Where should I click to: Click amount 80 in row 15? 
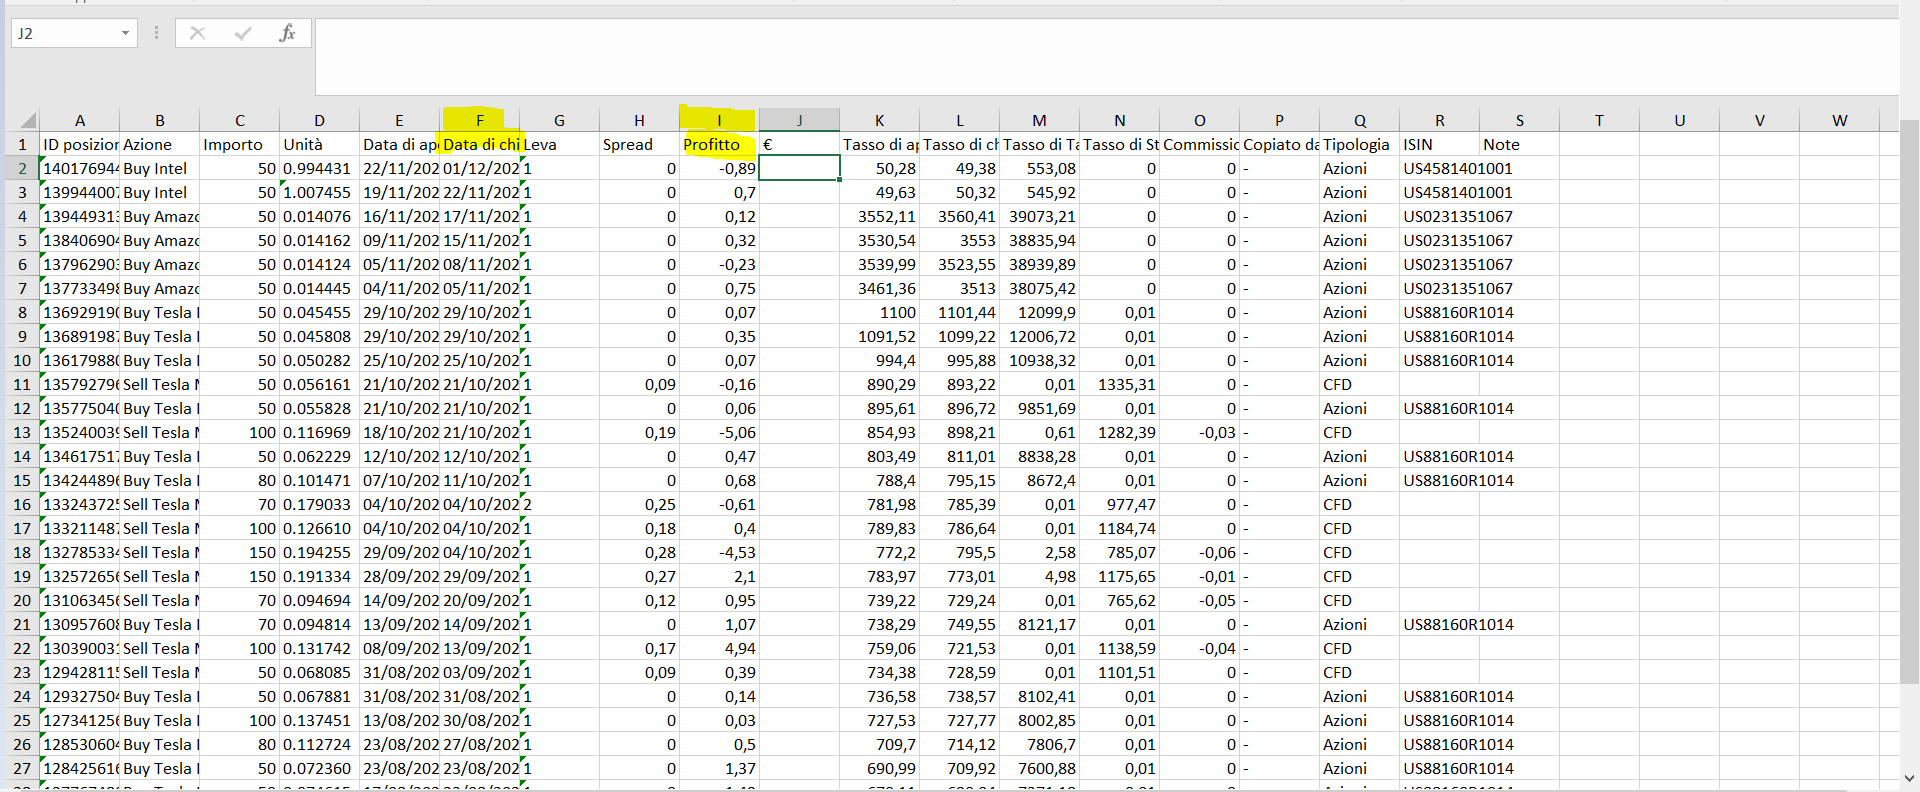240,480
